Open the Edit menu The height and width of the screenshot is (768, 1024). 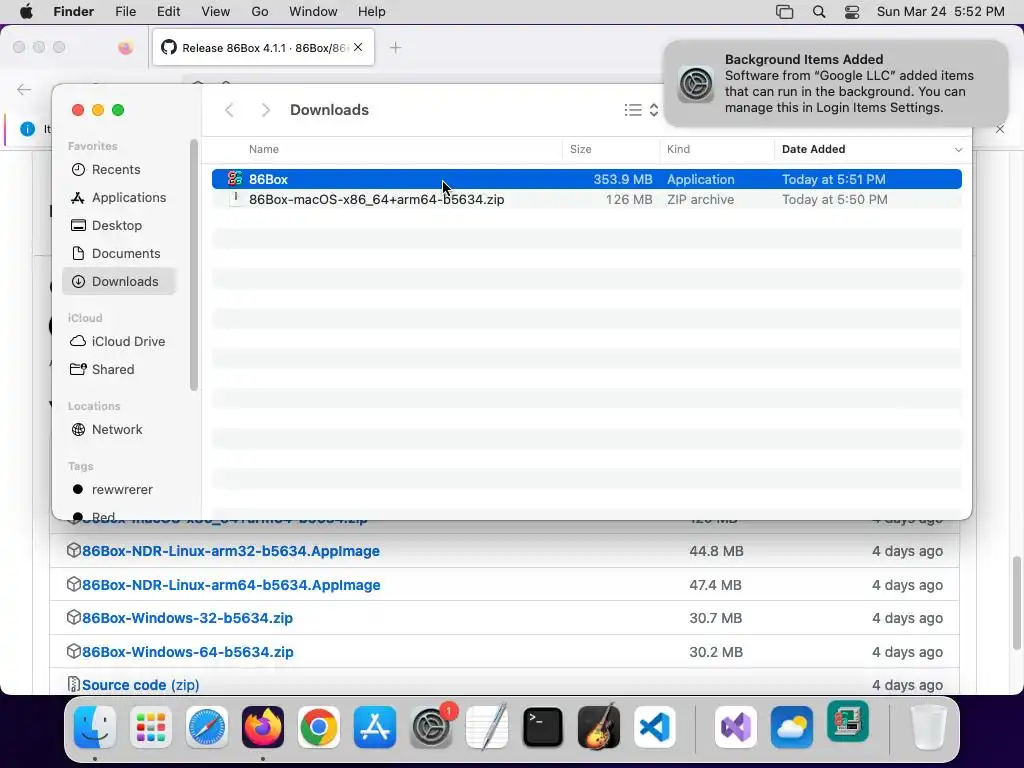(168, 12)
